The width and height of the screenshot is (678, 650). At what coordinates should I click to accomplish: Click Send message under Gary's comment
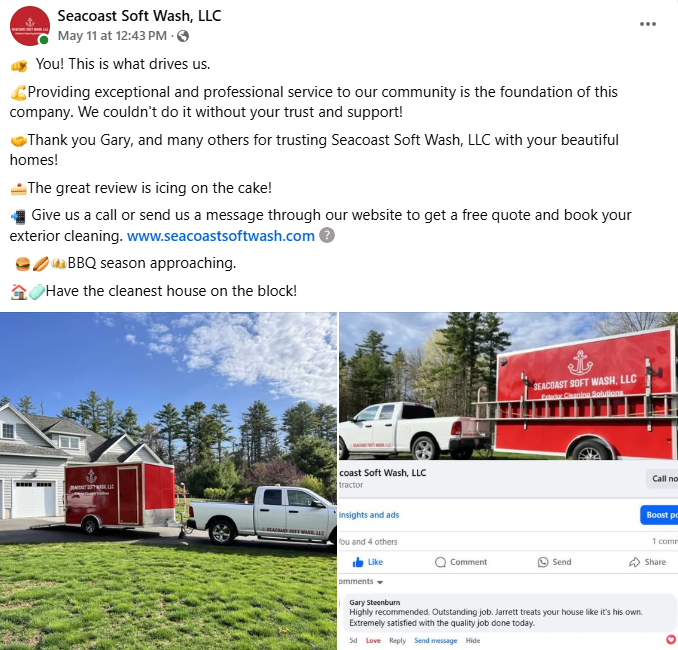435,640
